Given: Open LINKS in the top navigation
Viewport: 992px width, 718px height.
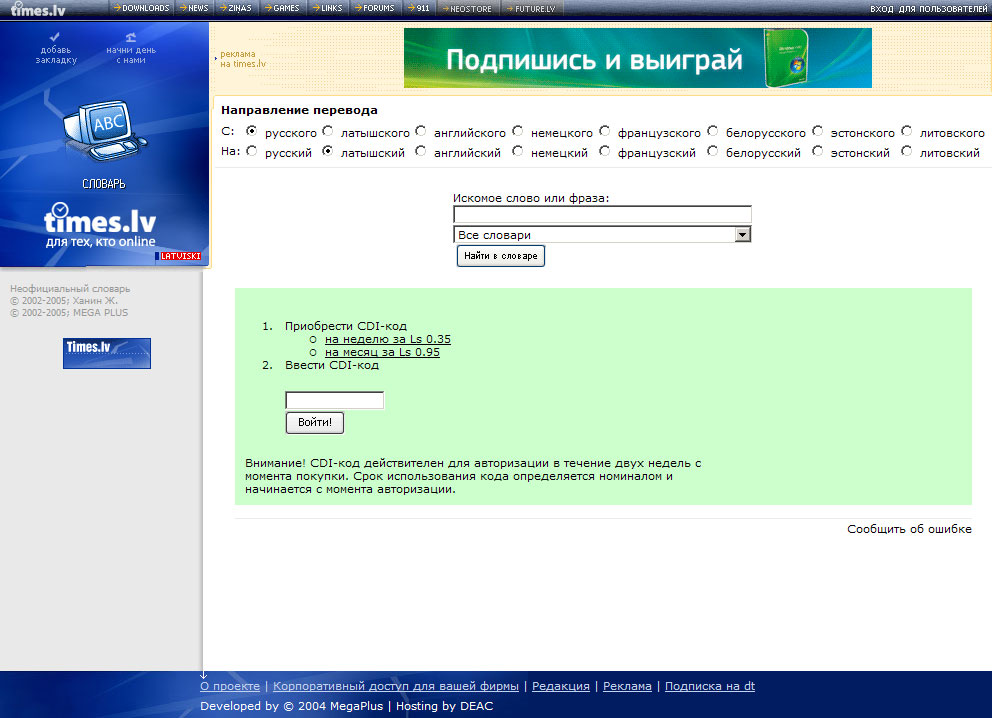Looking at the screenshot, I should click(328, 8).
